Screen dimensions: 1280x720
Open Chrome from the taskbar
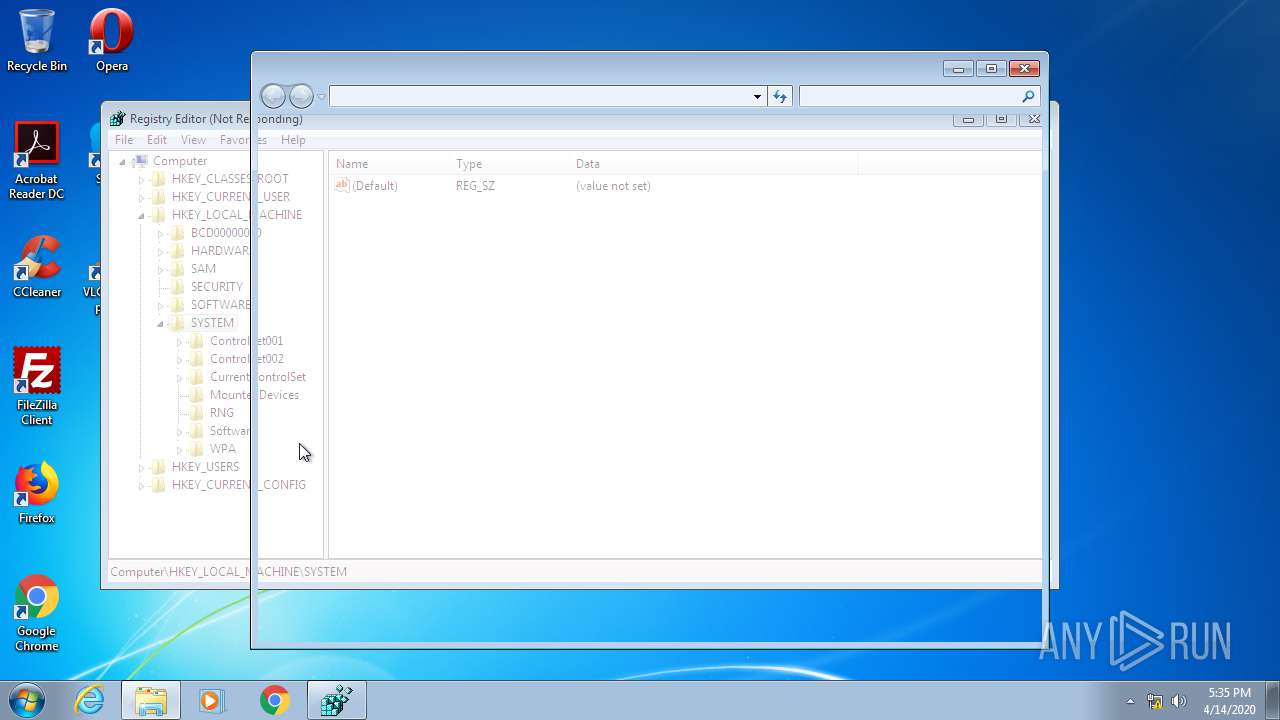[x=274, y=700]
